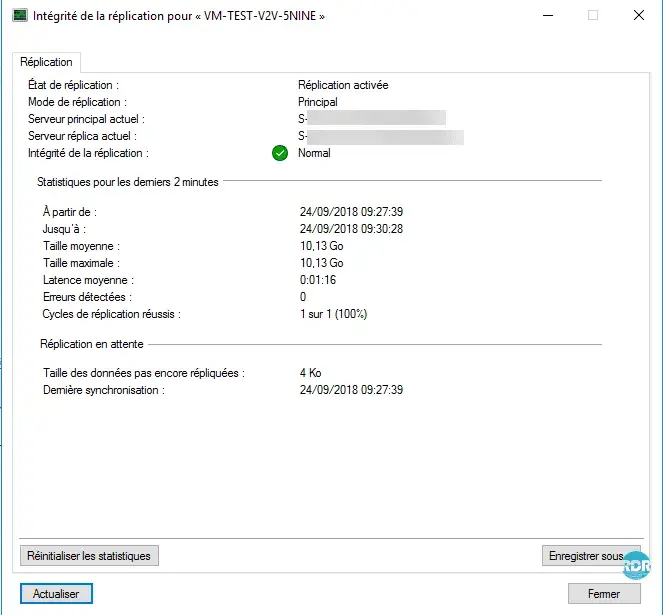This screenshot has height=615, width=663.
Task: Click the title text mentioning VM-TEST-V2V-5NINE
Action: [179, 17]
